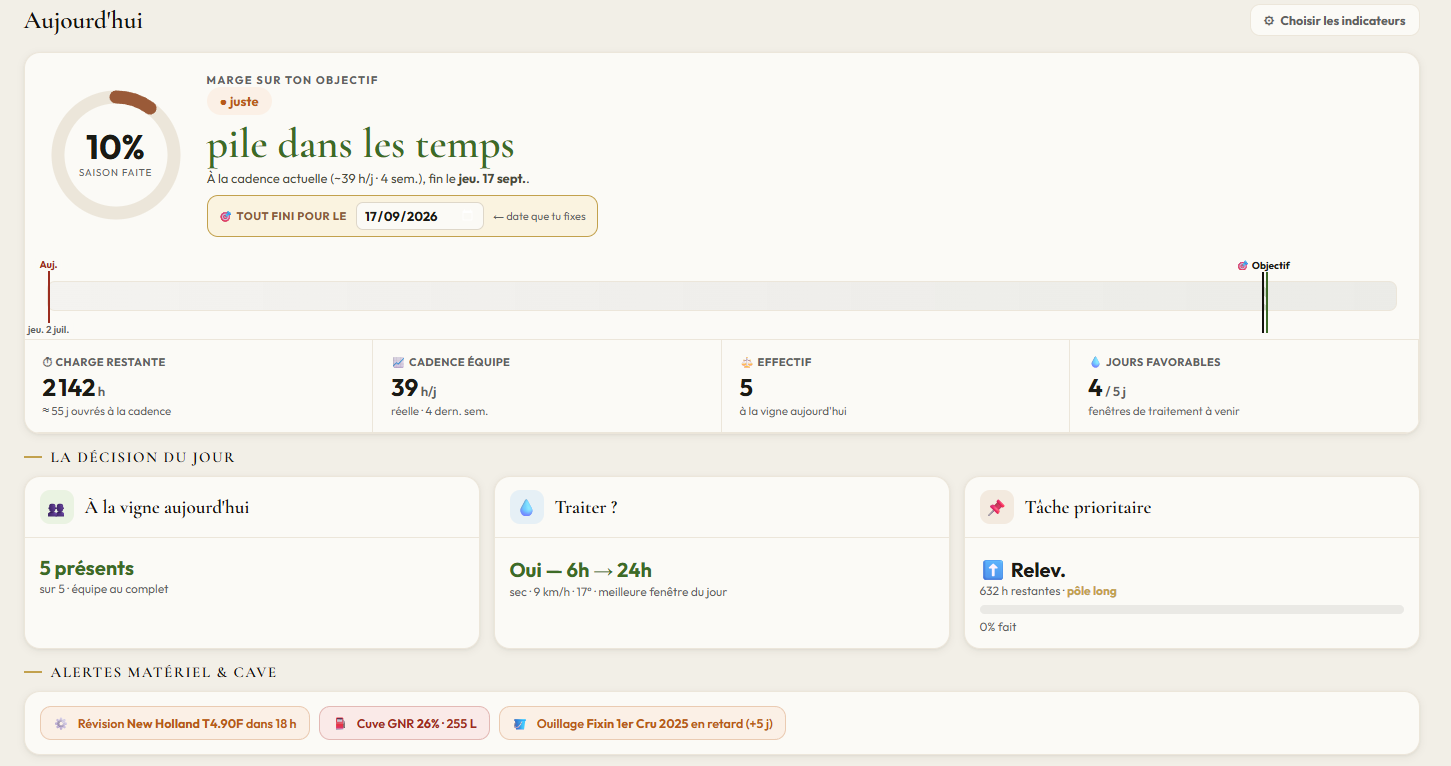The height and width of the screenshot is (766, 1451).
Task: Edit the 17/09/2026 target date field
Action: 419,216
